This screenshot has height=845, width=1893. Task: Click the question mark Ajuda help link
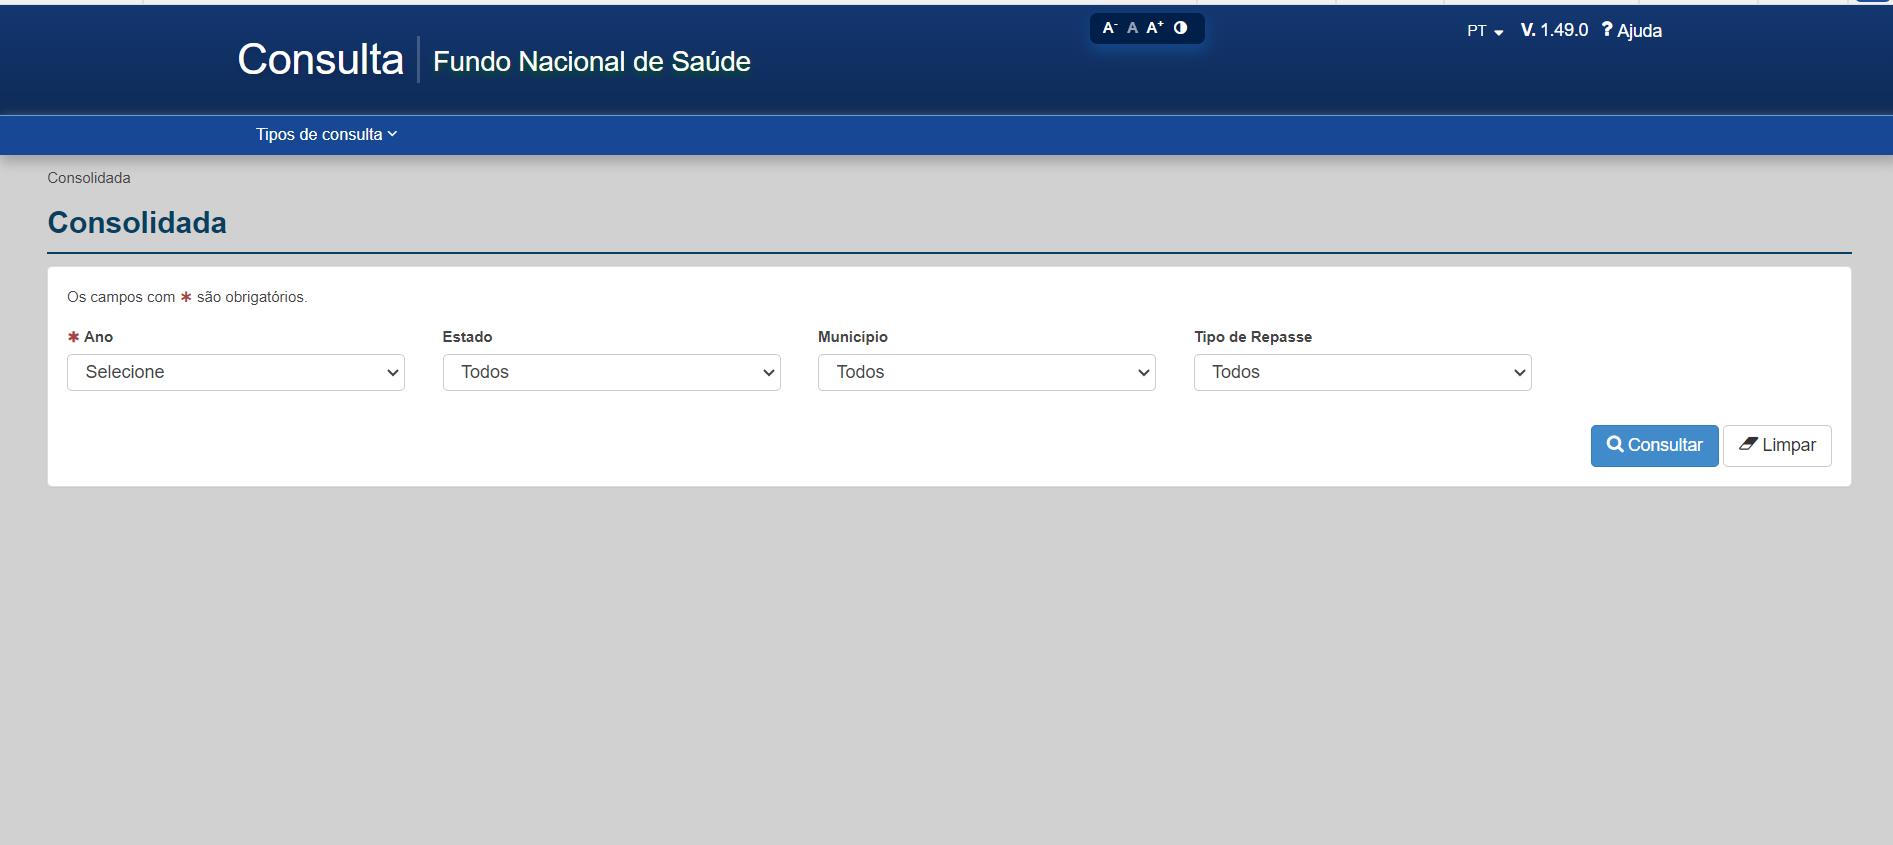click(1631, 31)
